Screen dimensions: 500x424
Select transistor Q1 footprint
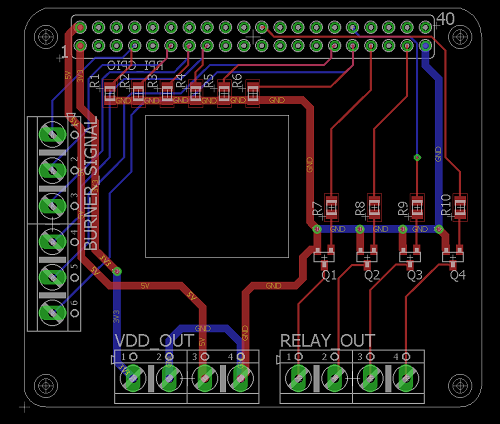[324, 257]
